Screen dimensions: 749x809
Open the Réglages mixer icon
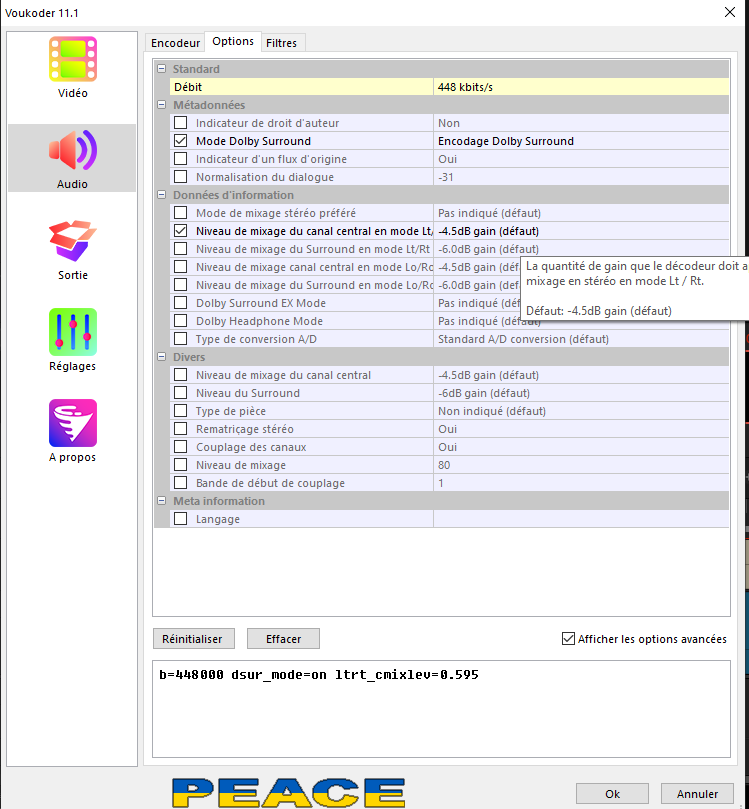pyautogui.click(x=73, y=332)
